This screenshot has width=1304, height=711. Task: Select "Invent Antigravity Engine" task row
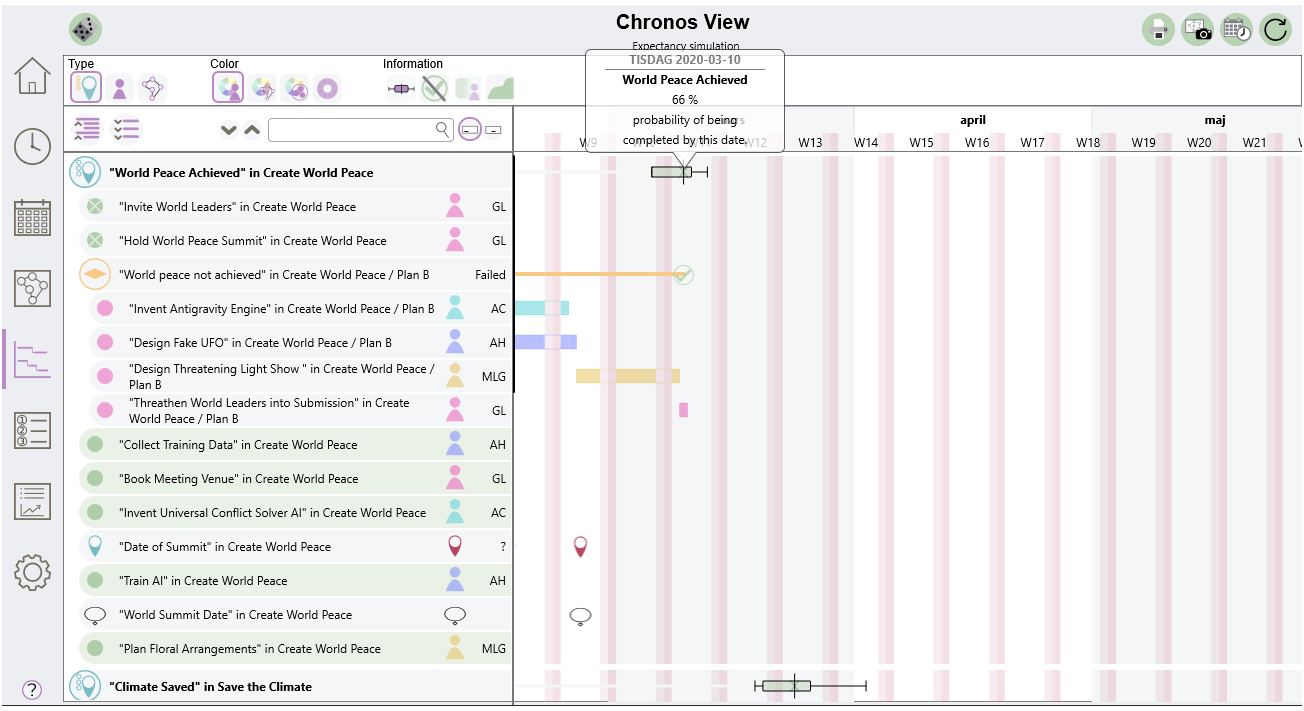click(281, 309)
